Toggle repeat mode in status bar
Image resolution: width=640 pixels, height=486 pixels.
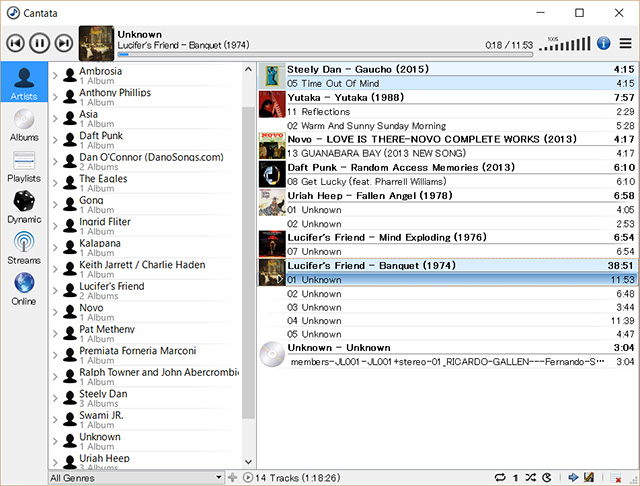[x=500, y=478]
